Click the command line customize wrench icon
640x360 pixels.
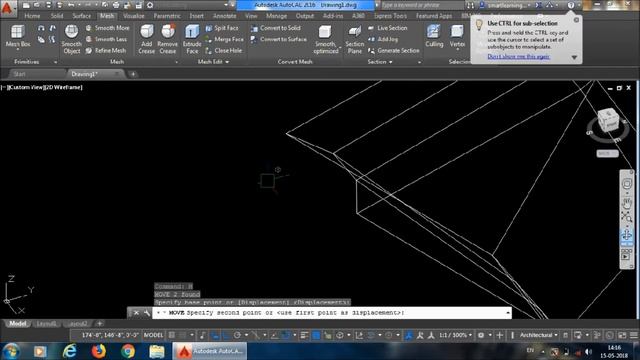point(147,313)
